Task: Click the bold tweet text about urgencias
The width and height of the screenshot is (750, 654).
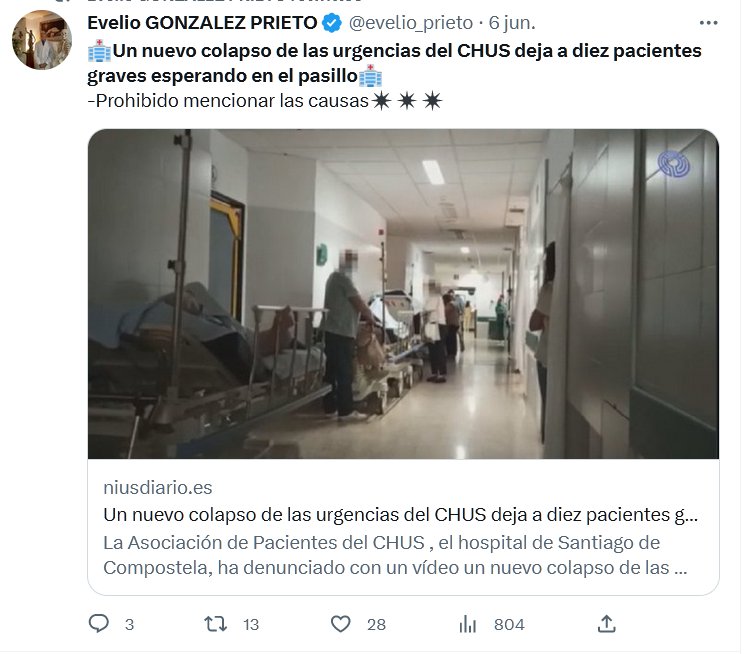Action: 395,63
